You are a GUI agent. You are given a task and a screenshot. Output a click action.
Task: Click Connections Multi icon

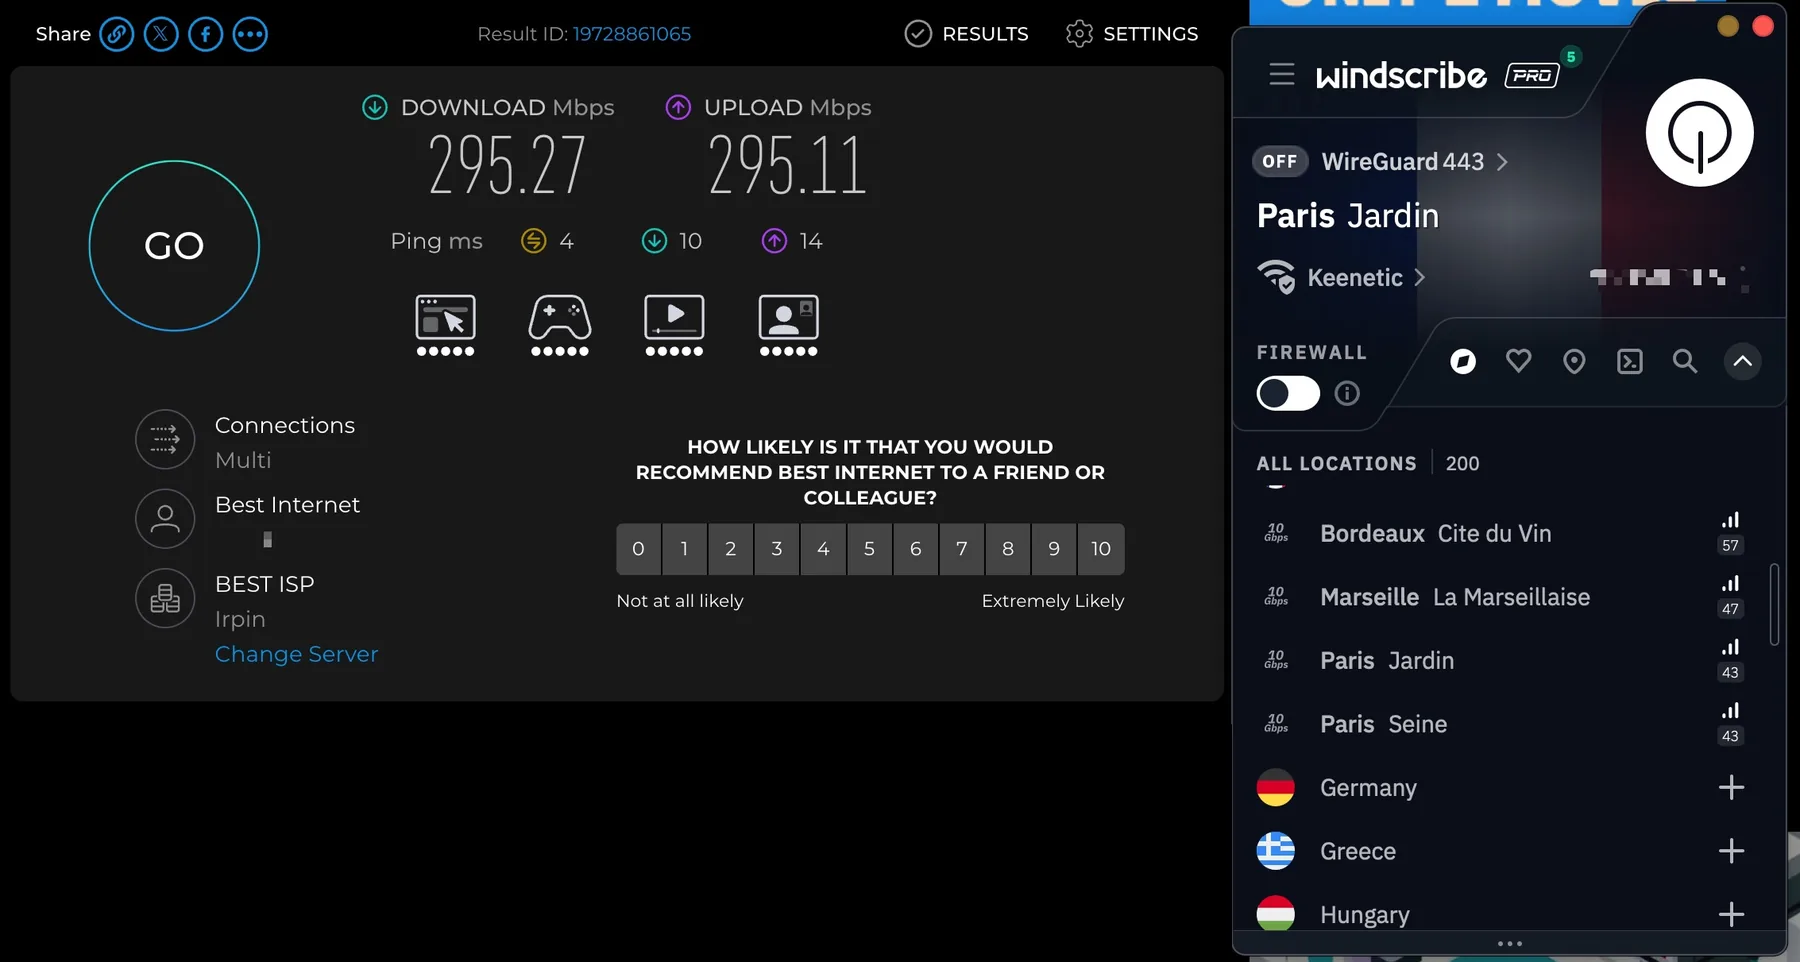click(165, 439)
